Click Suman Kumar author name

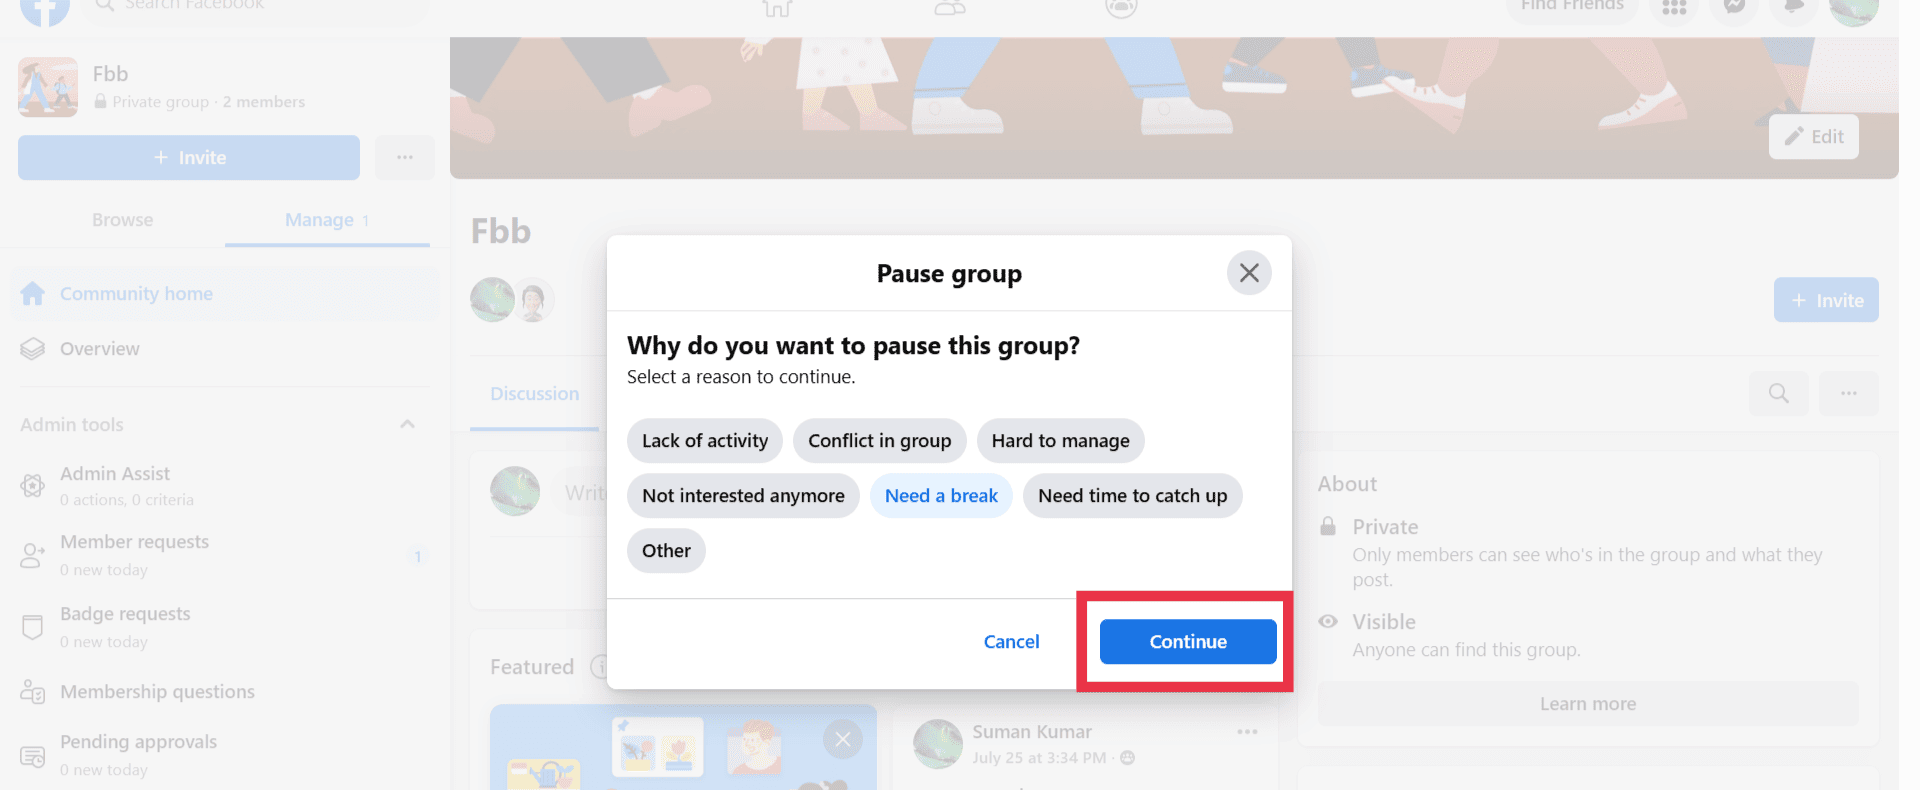1032,732
